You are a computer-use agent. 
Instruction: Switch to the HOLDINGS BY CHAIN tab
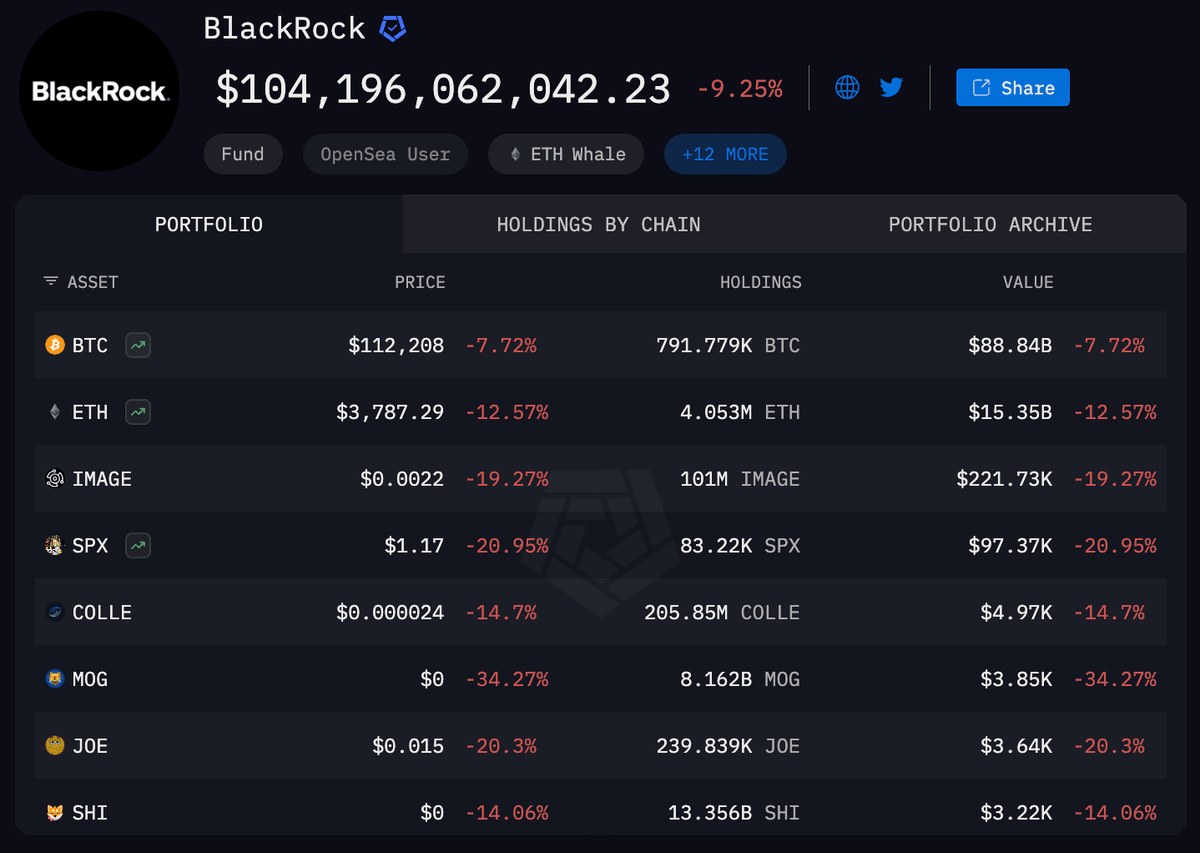click(598, 225)
